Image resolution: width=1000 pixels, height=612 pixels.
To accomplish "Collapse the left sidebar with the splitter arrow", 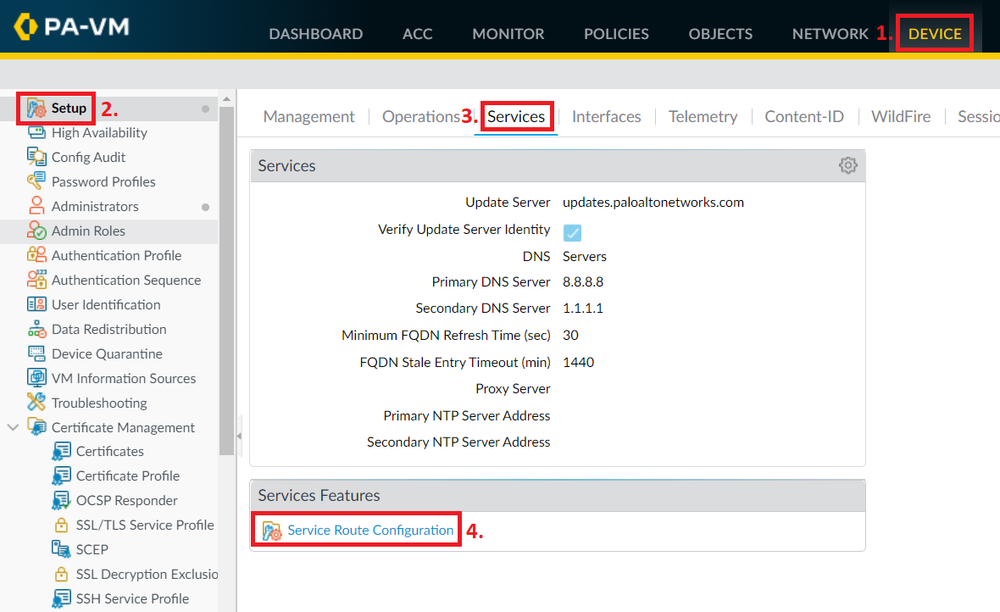I will coord(239,436).
